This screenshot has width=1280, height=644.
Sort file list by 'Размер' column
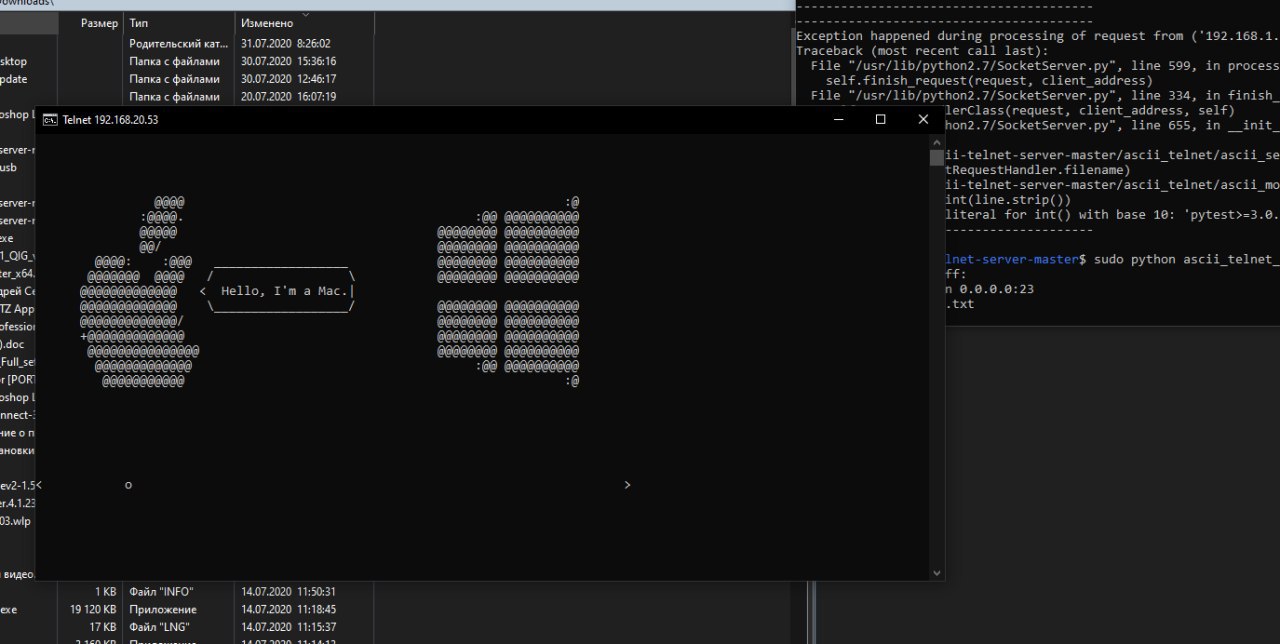pos(99,23)
